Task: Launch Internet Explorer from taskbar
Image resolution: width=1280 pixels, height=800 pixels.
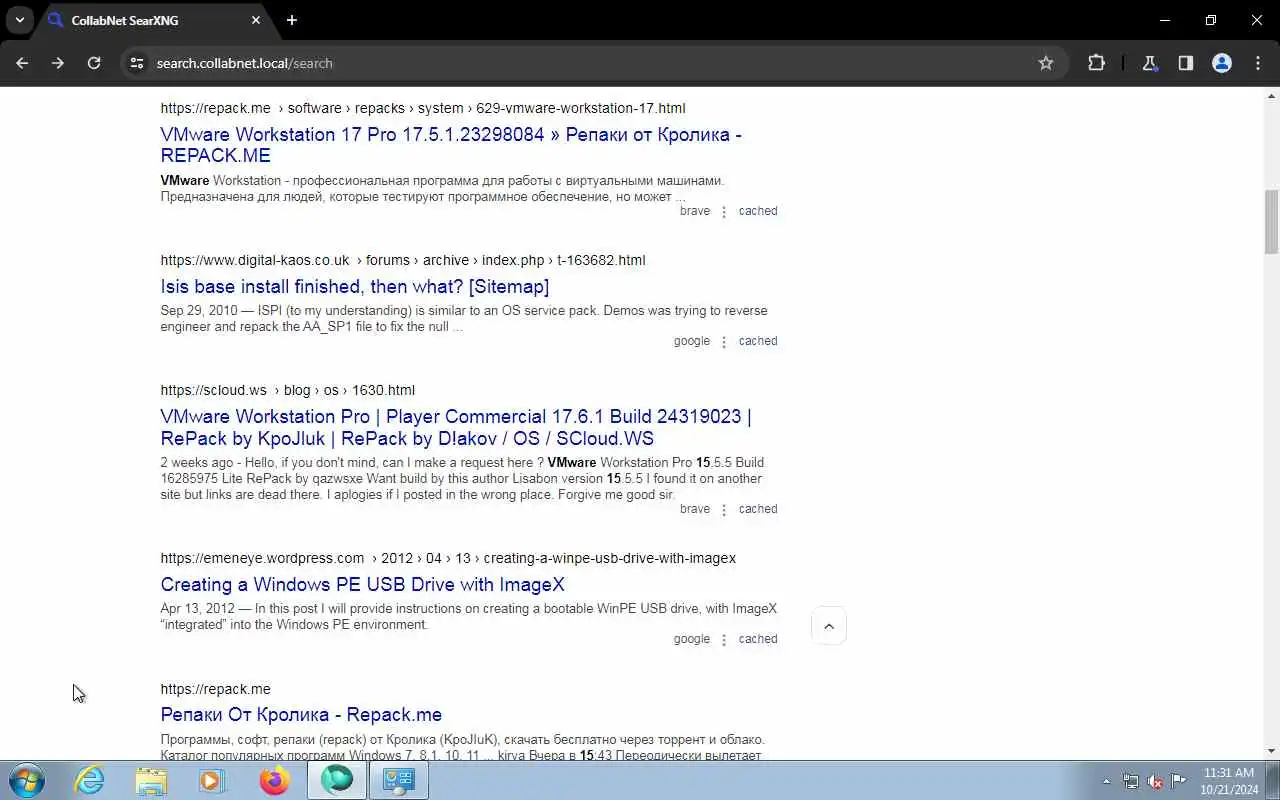Action: (90, 780)
